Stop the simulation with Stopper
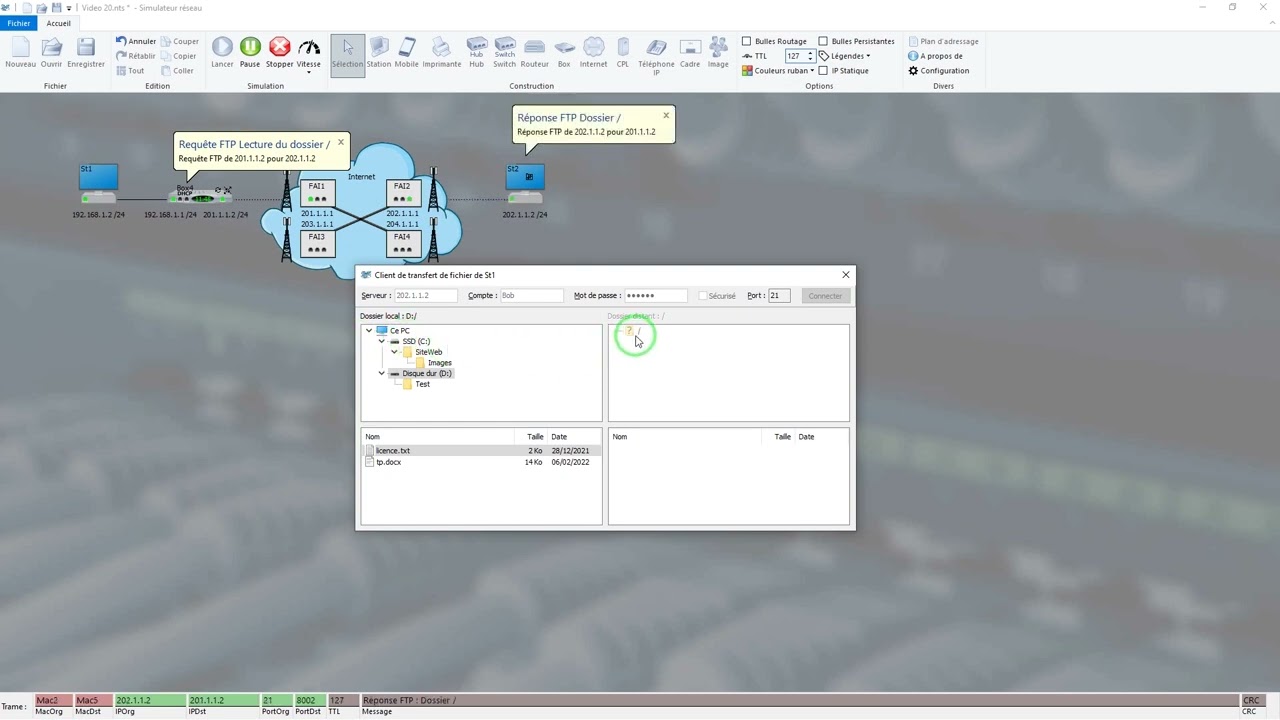1280x720 pixels. click(x=280, y=53)
